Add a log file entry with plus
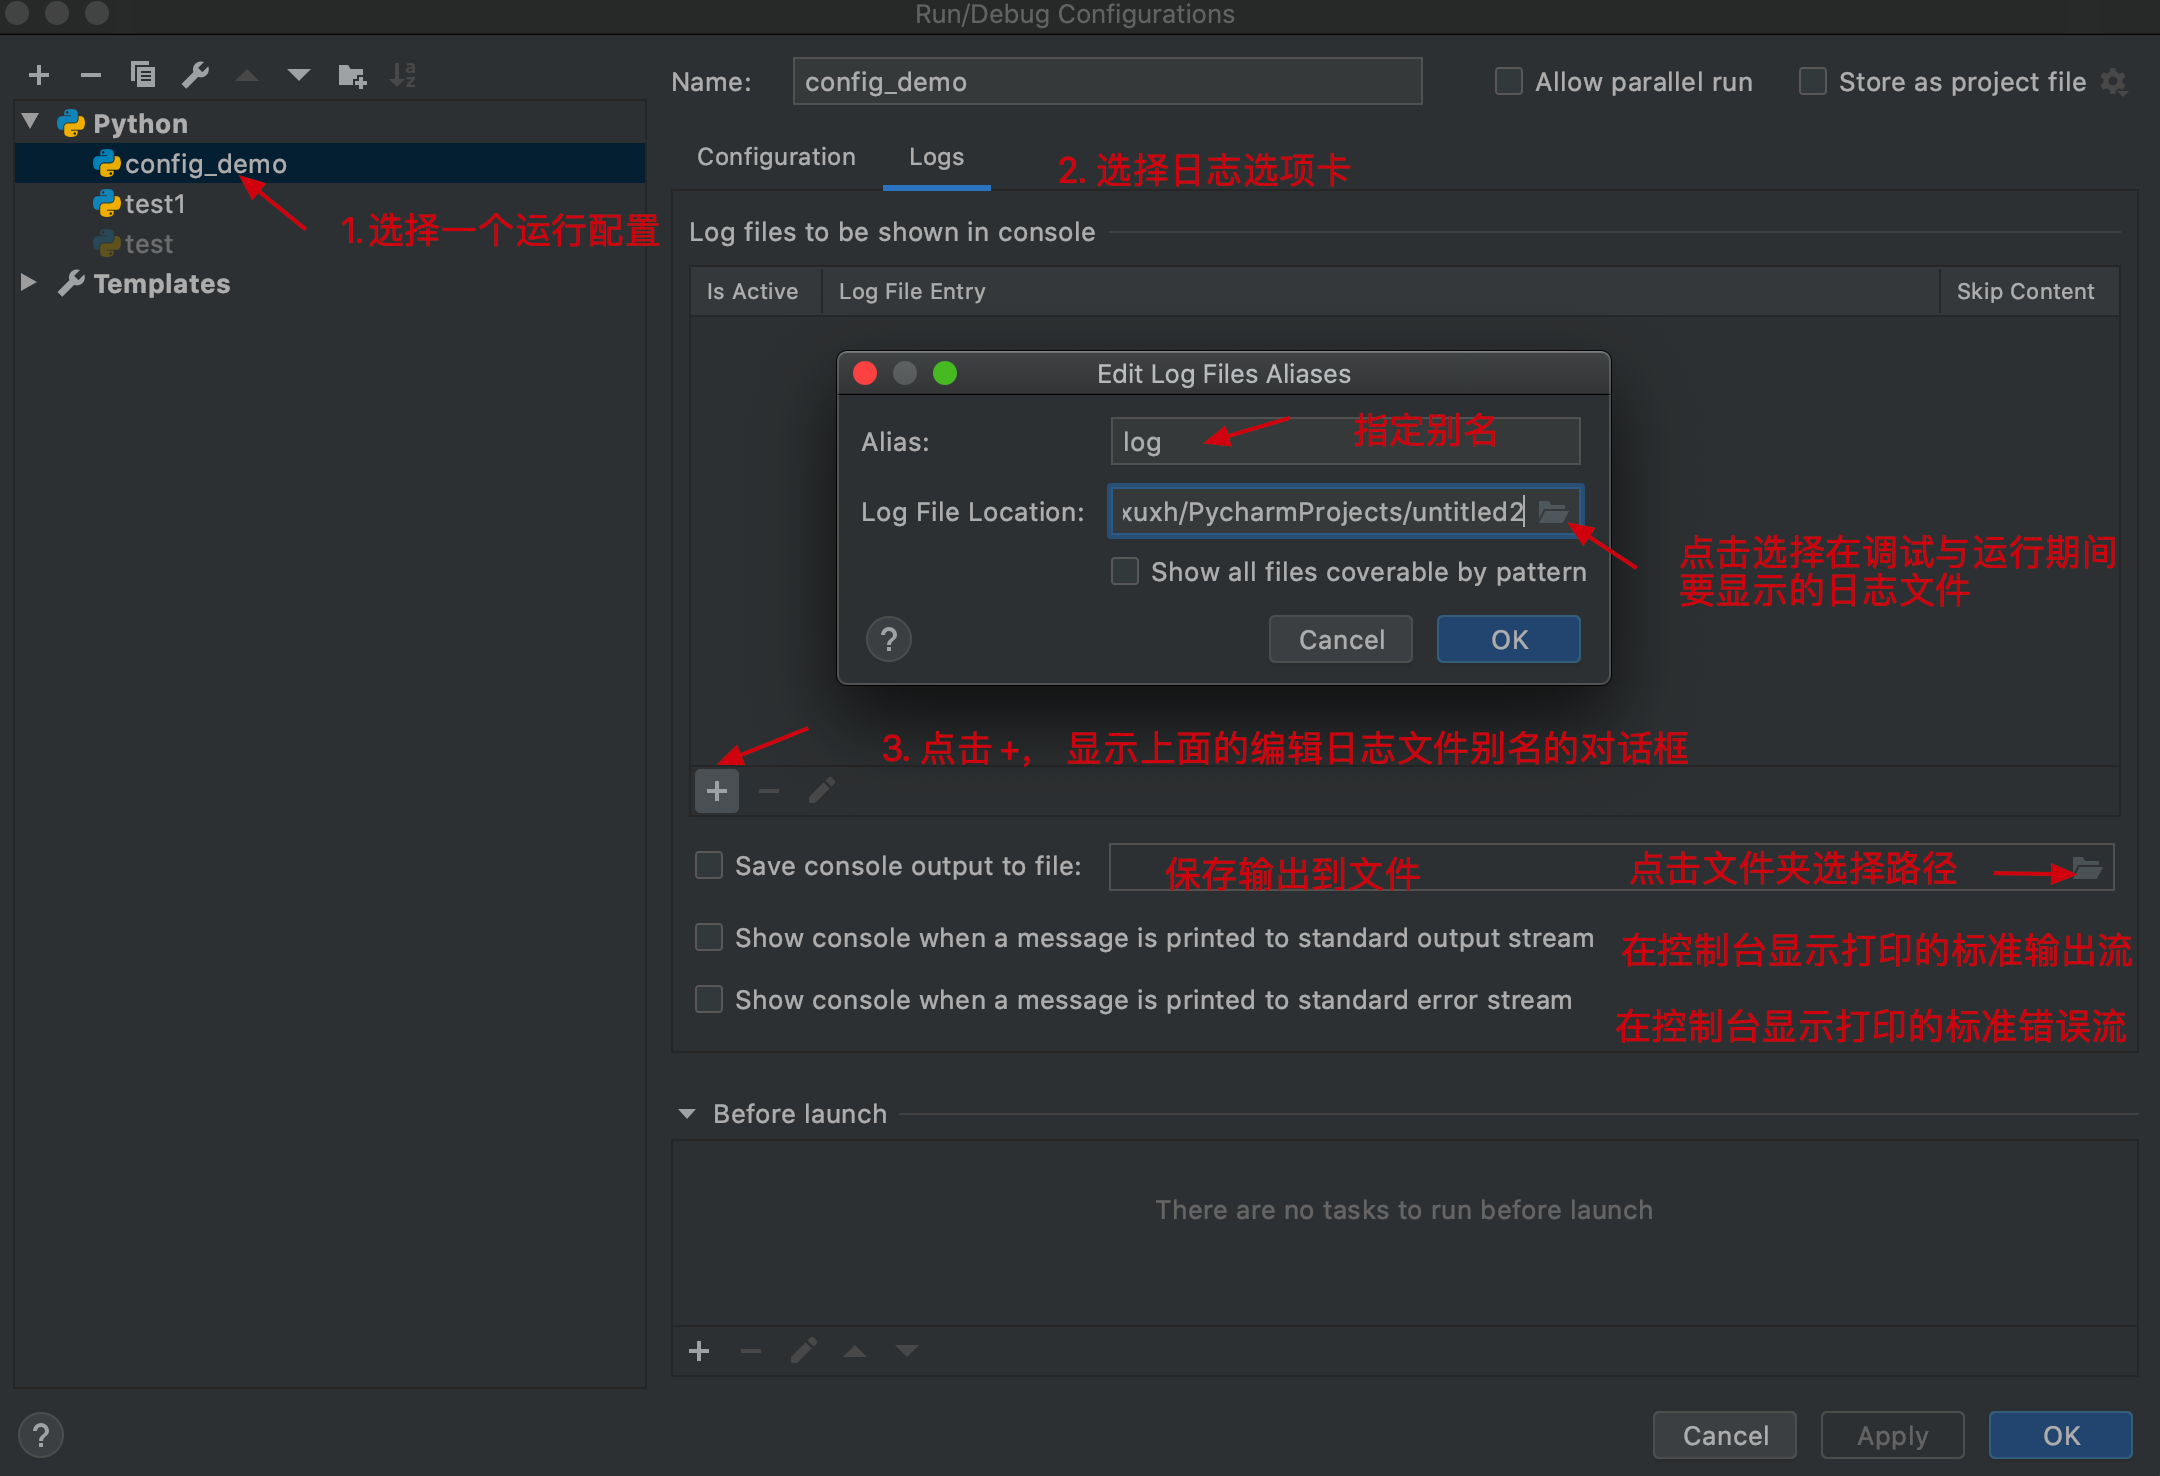Image resolution: width=2160 pixels, height=1476 pixels. click(x=717, y=791)
